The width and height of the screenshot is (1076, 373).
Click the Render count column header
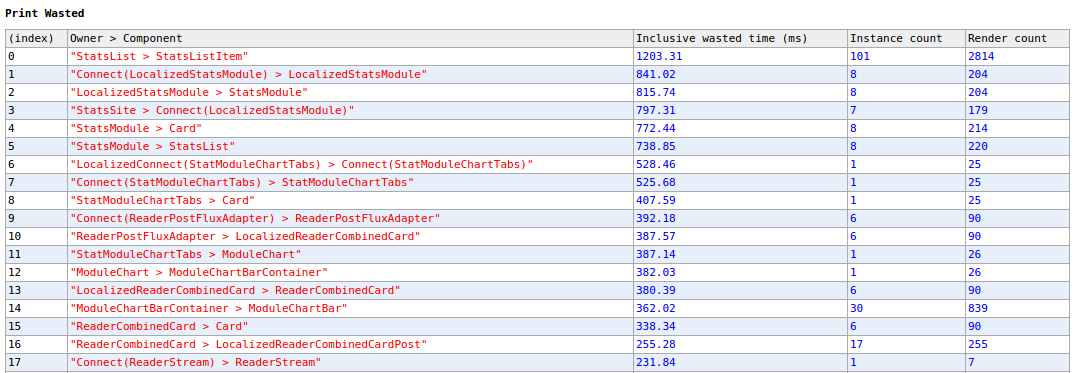tap(1018, 38)
